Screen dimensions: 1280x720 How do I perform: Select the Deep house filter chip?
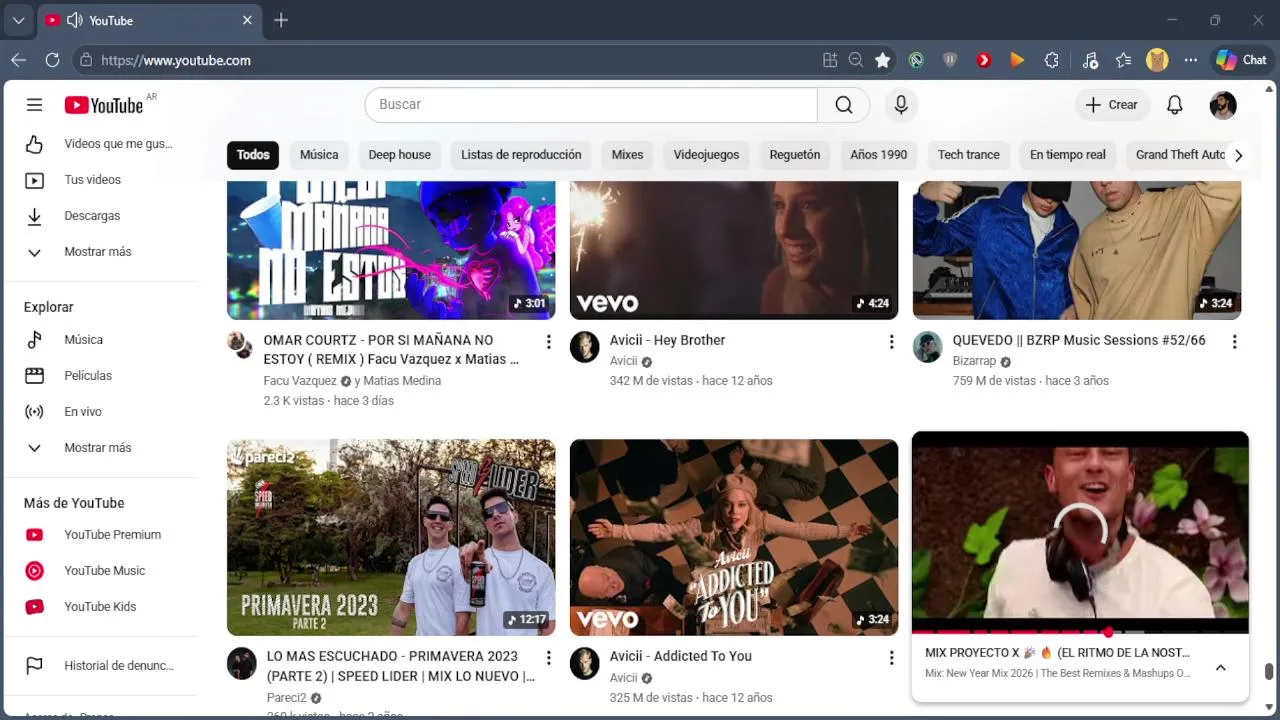coord(399,155)
